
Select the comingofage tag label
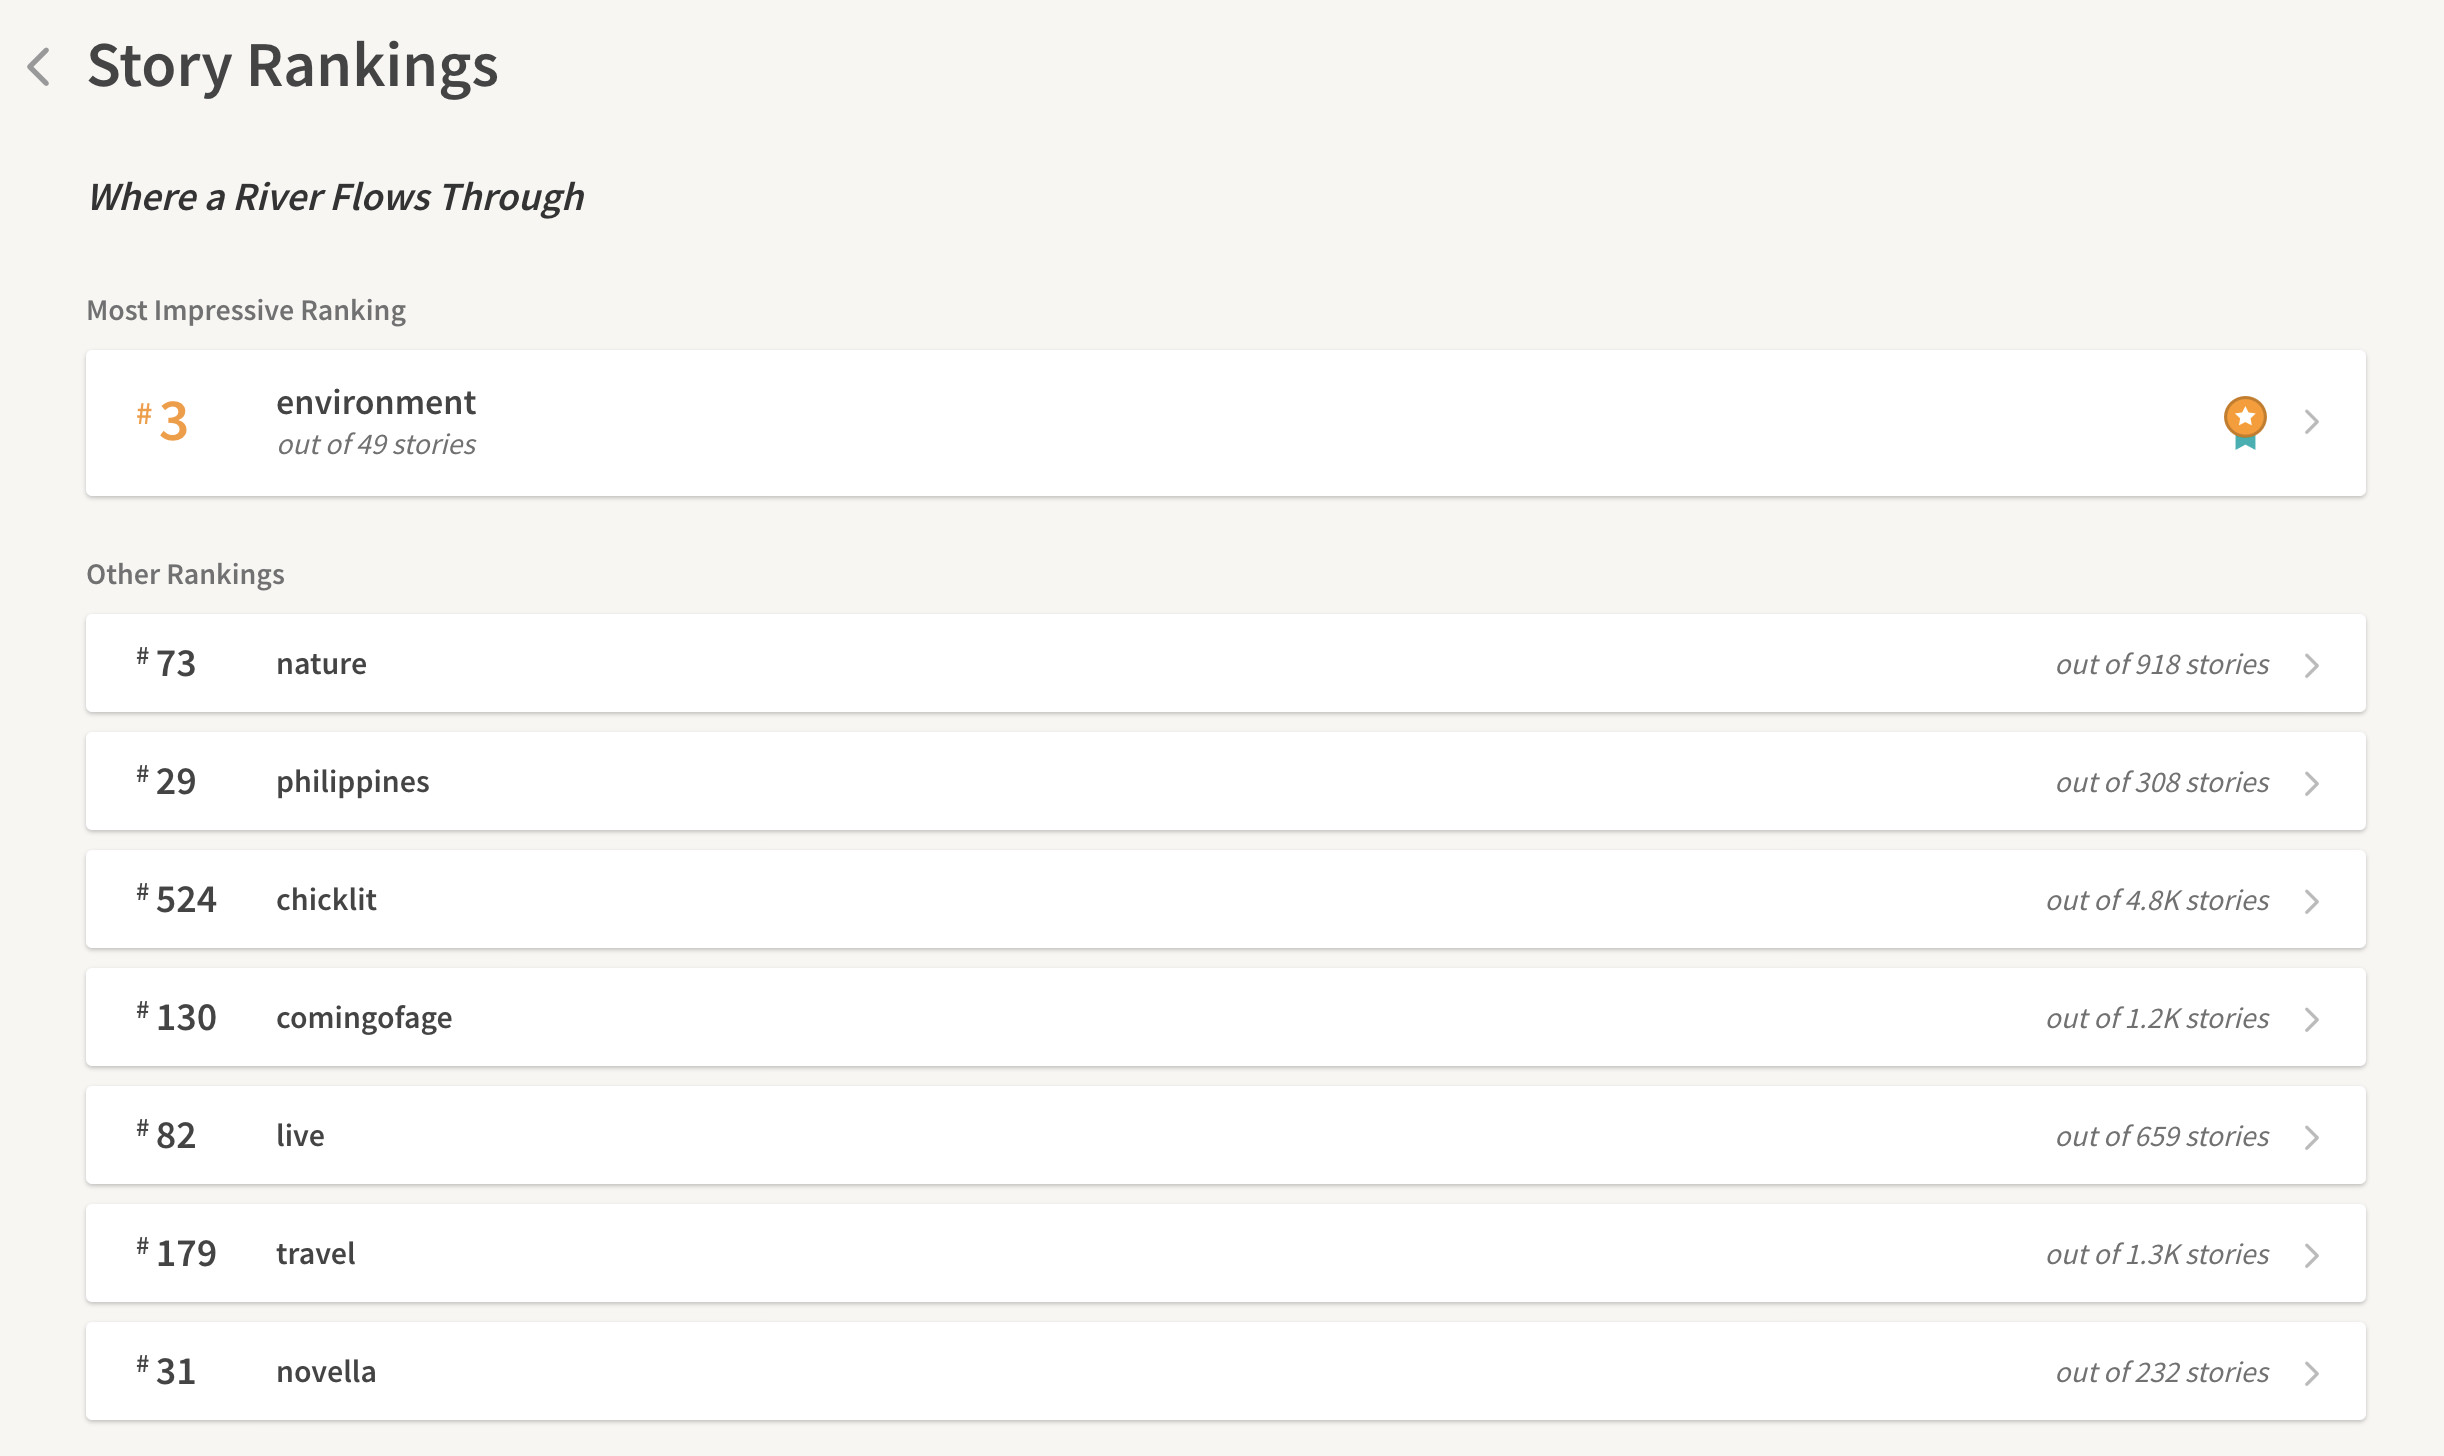coord(364,1018)
